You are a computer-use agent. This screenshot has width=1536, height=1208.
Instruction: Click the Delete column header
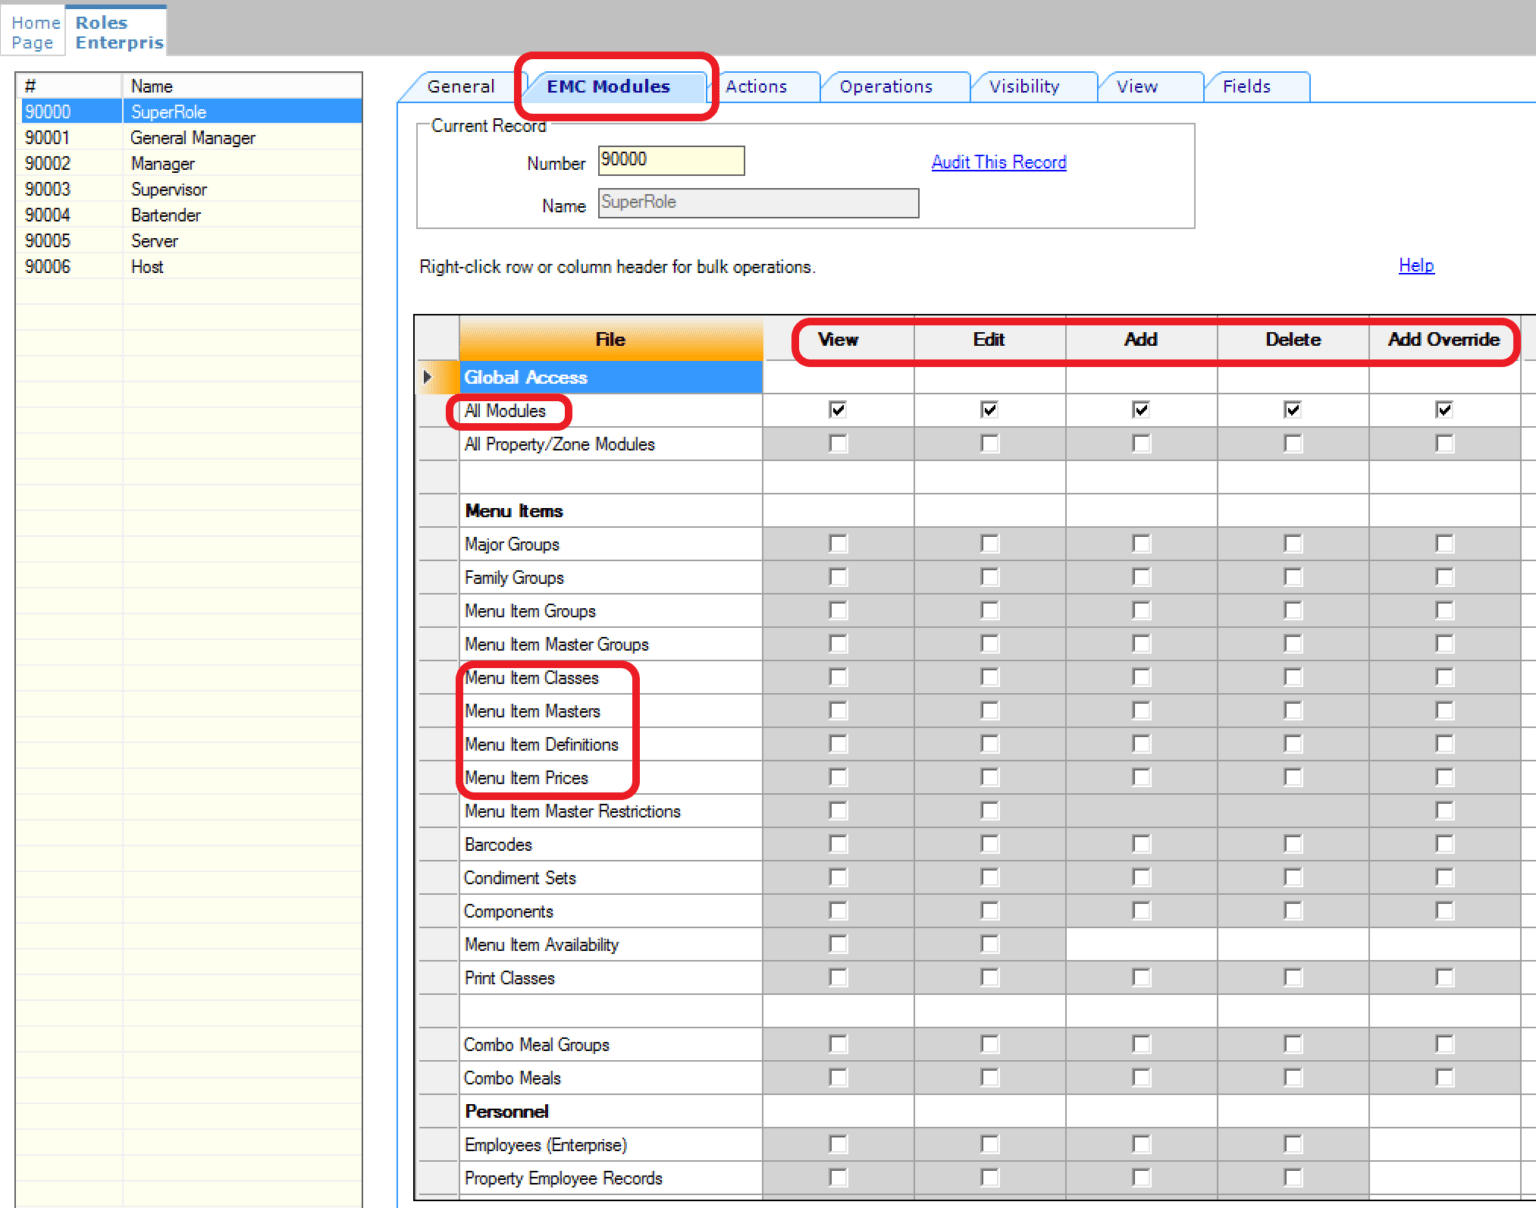(x=1293, y=339)
